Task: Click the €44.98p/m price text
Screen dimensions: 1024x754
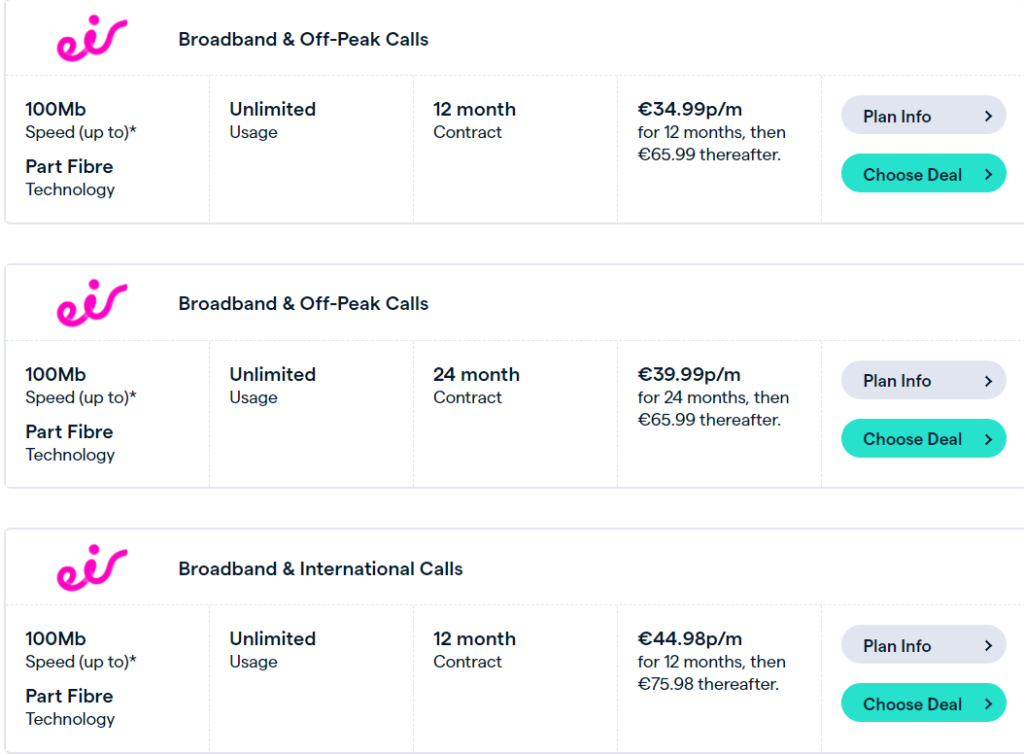Action: 690,638
